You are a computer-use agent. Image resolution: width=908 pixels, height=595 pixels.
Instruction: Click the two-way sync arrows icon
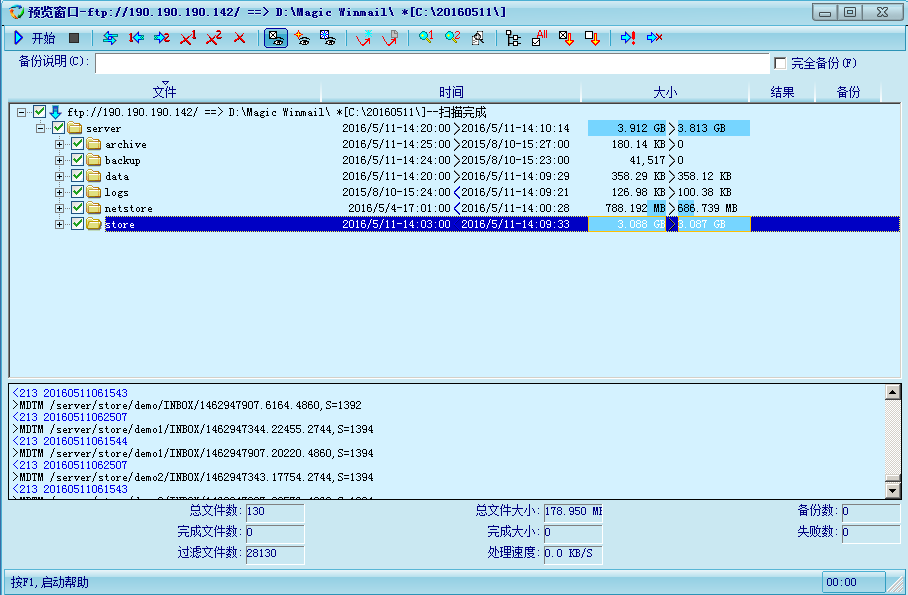pyautogui.click(x=110, y=38)
